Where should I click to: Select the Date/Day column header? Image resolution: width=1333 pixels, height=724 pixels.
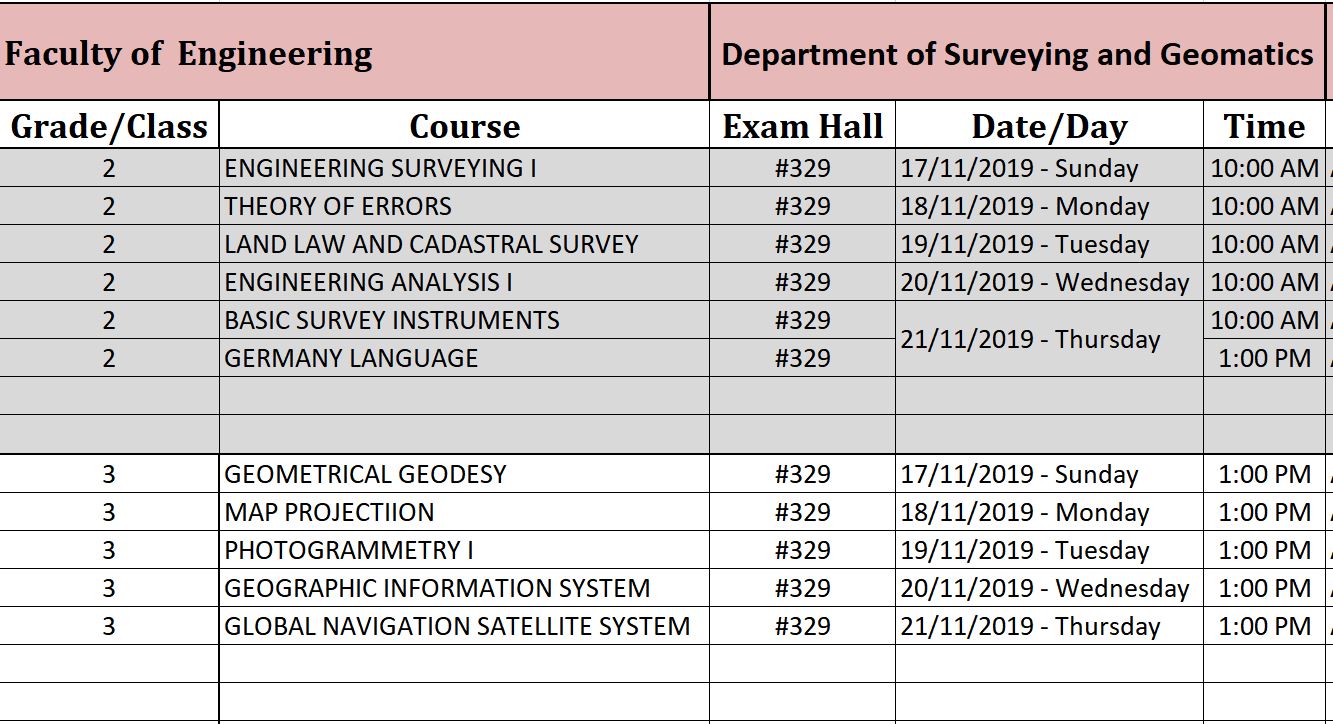1049,127
